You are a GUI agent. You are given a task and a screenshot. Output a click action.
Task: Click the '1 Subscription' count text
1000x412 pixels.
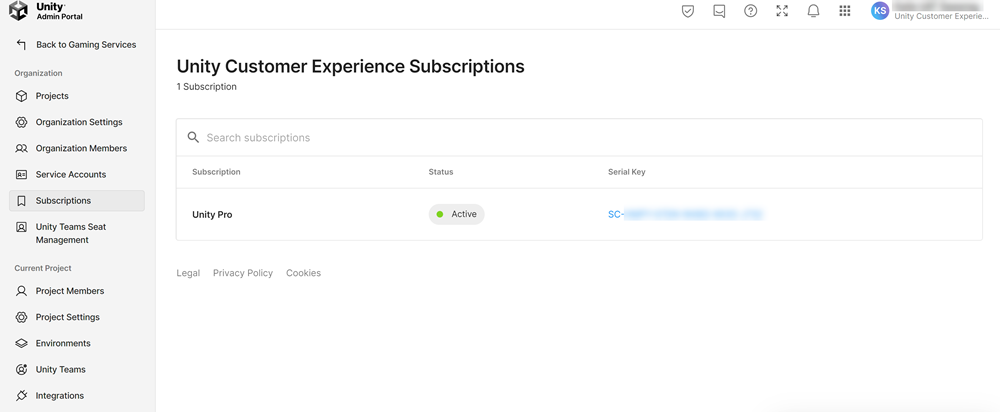207,87
